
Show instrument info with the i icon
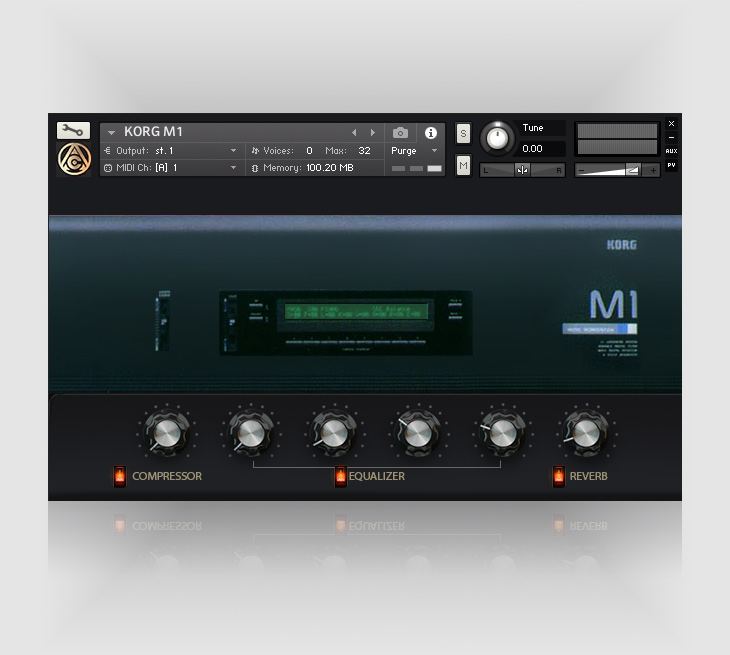click(431, 133)
